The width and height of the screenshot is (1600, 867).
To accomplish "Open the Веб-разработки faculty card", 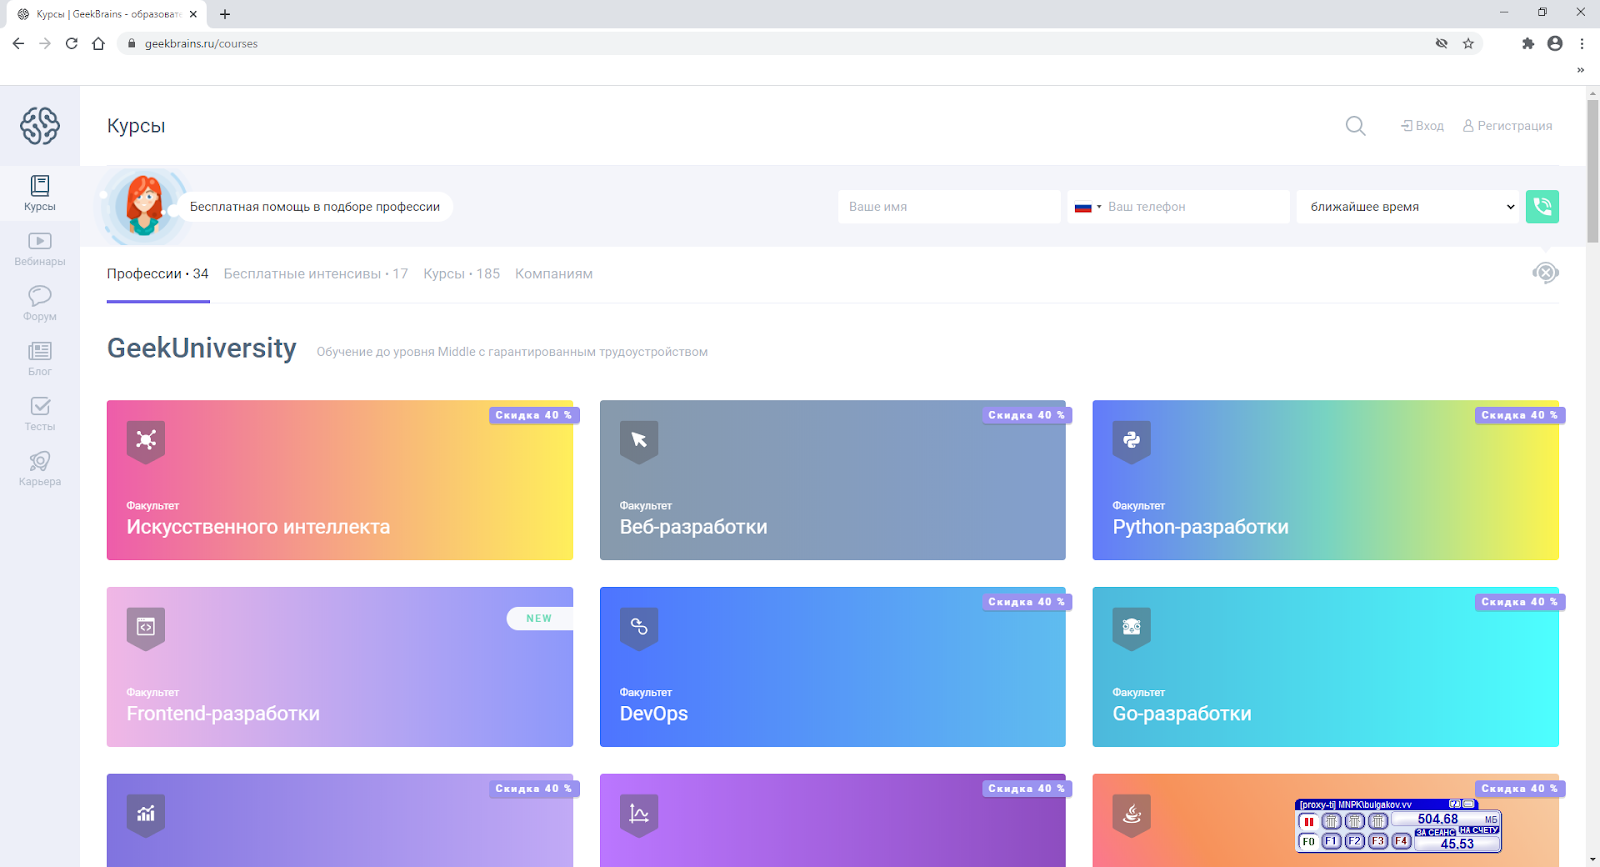I will [x=833, y=480].
